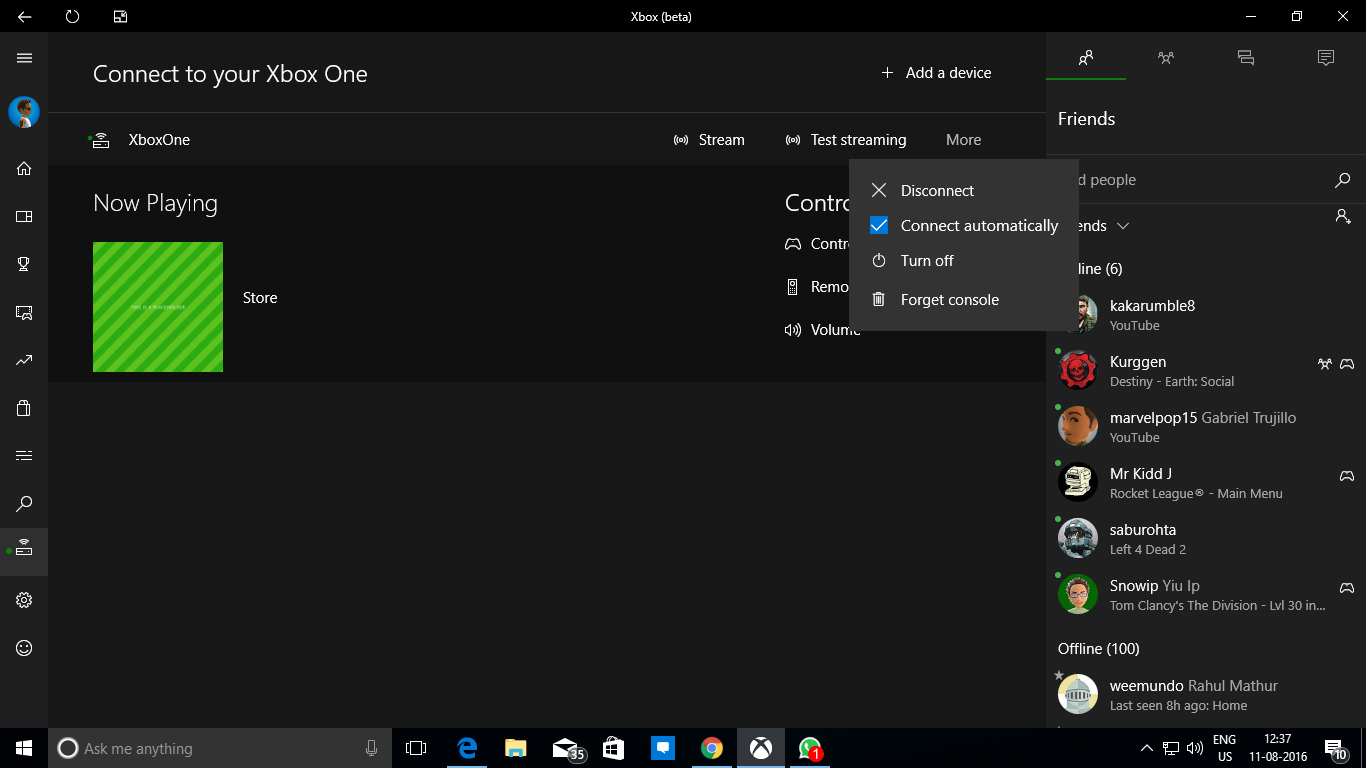
Task: Open the Remote control option
Action: (x=816, y=287)
